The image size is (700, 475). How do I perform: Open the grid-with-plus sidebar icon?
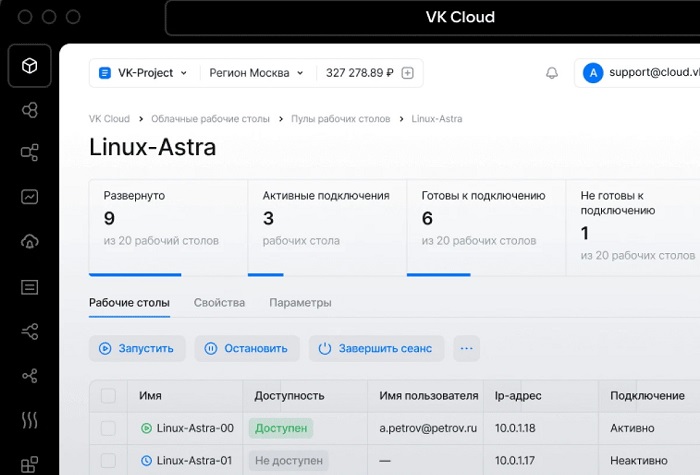(x=29, y=465)
